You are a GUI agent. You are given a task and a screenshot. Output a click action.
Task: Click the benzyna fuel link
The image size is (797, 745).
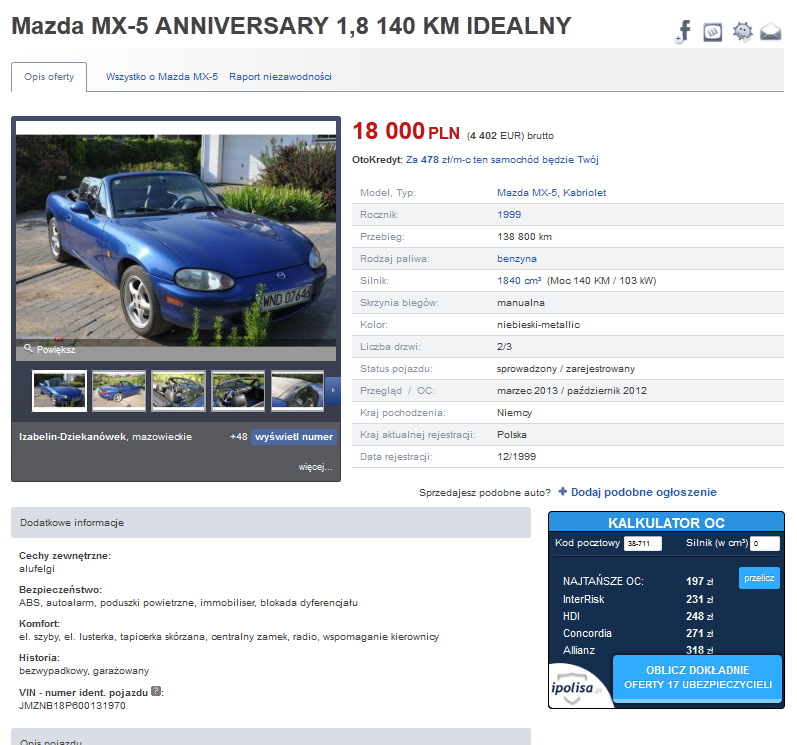coord(516,259)
